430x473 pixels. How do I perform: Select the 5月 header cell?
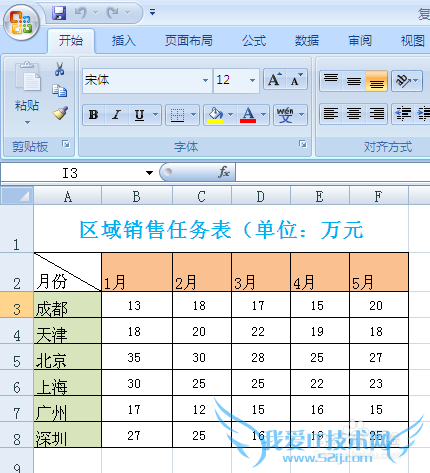[379, 272]
